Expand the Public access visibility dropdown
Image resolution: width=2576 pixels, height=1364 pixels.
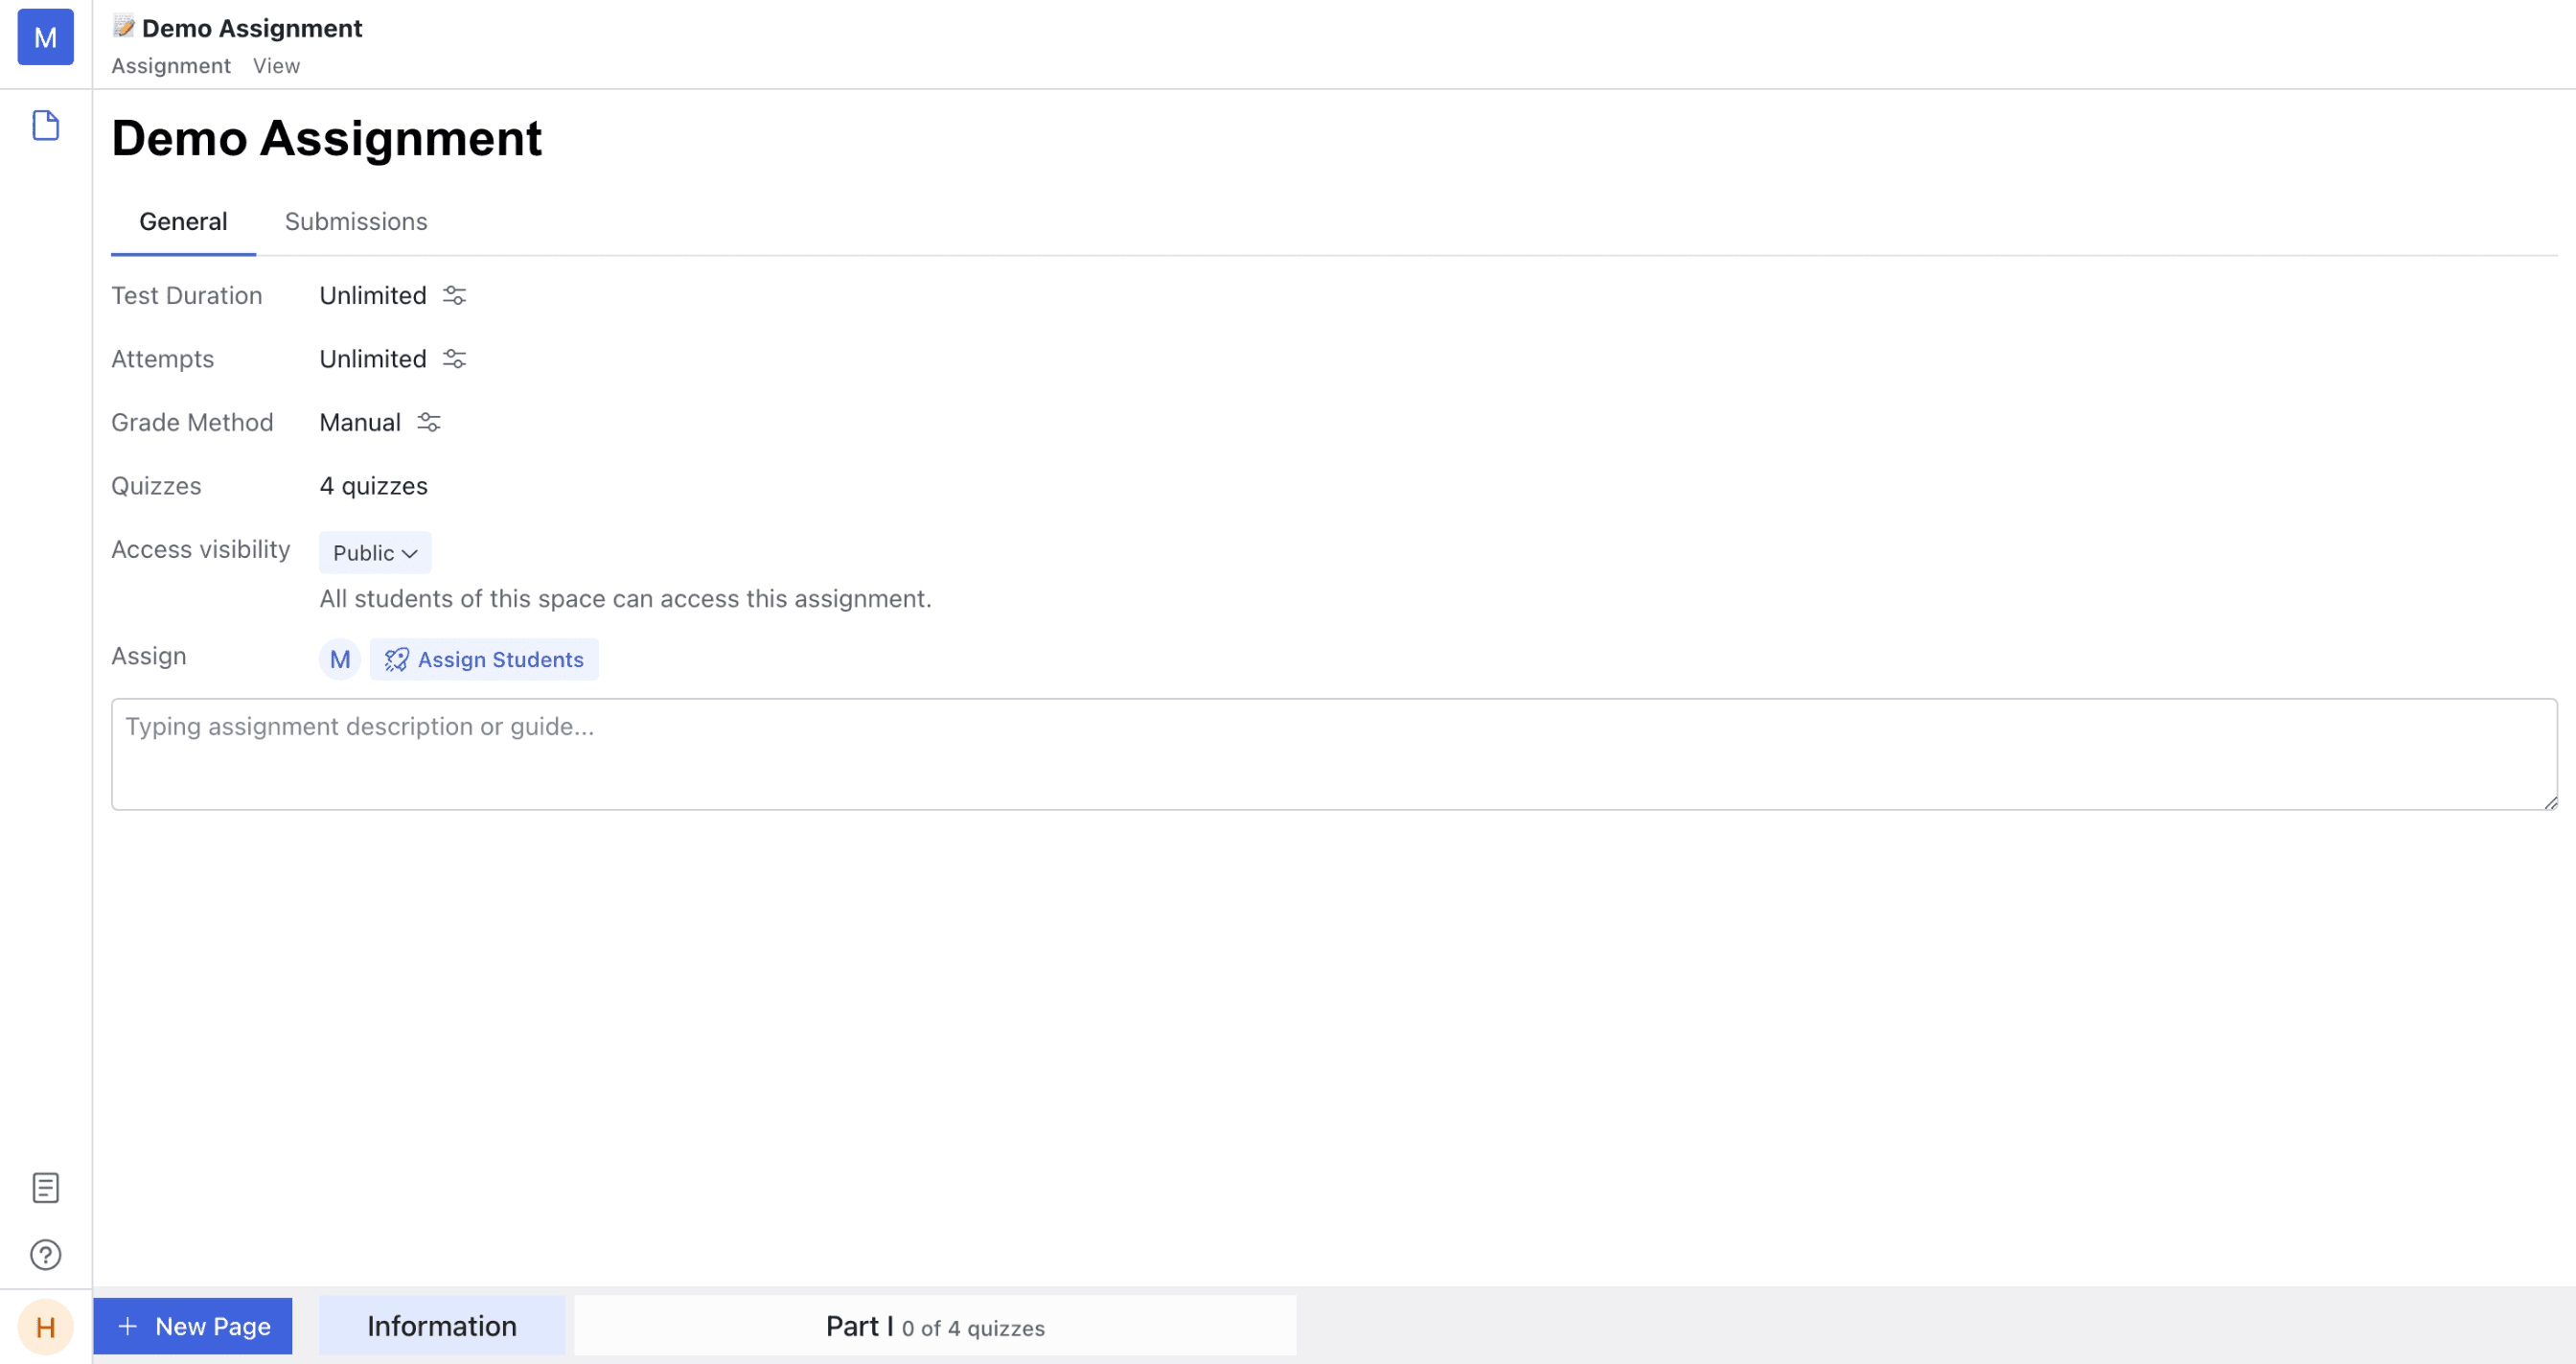click(373, 551)
